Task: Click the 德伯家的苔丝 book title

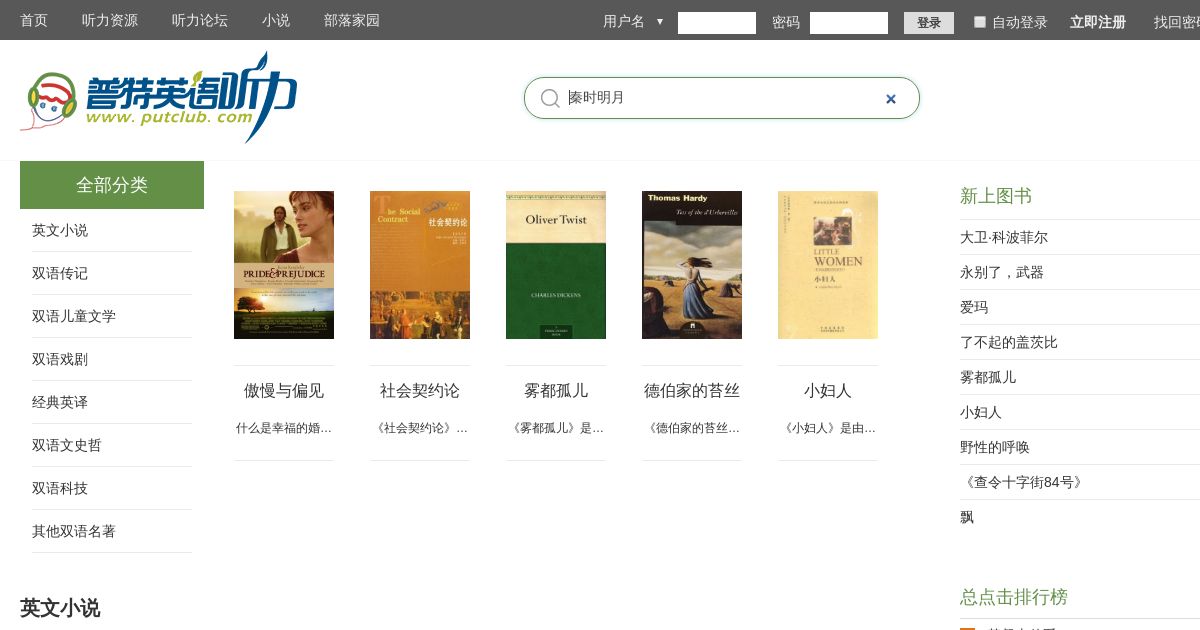Action: (692, 391)
